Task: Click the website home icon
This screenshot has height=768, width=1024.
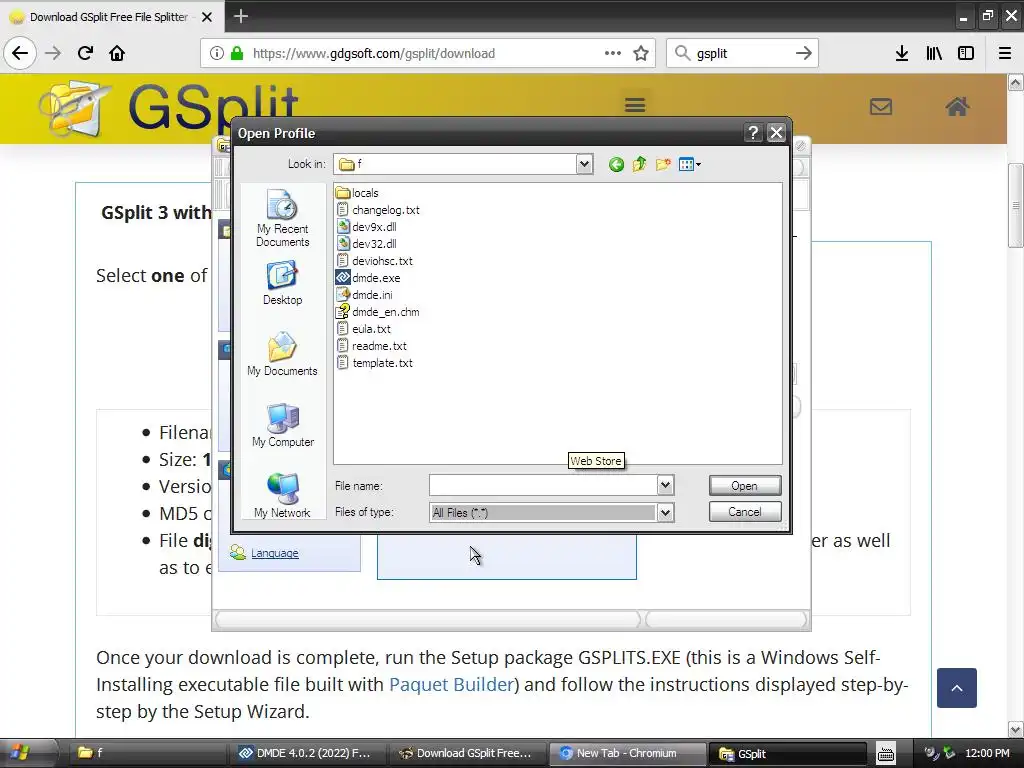Action: [957, 106]
